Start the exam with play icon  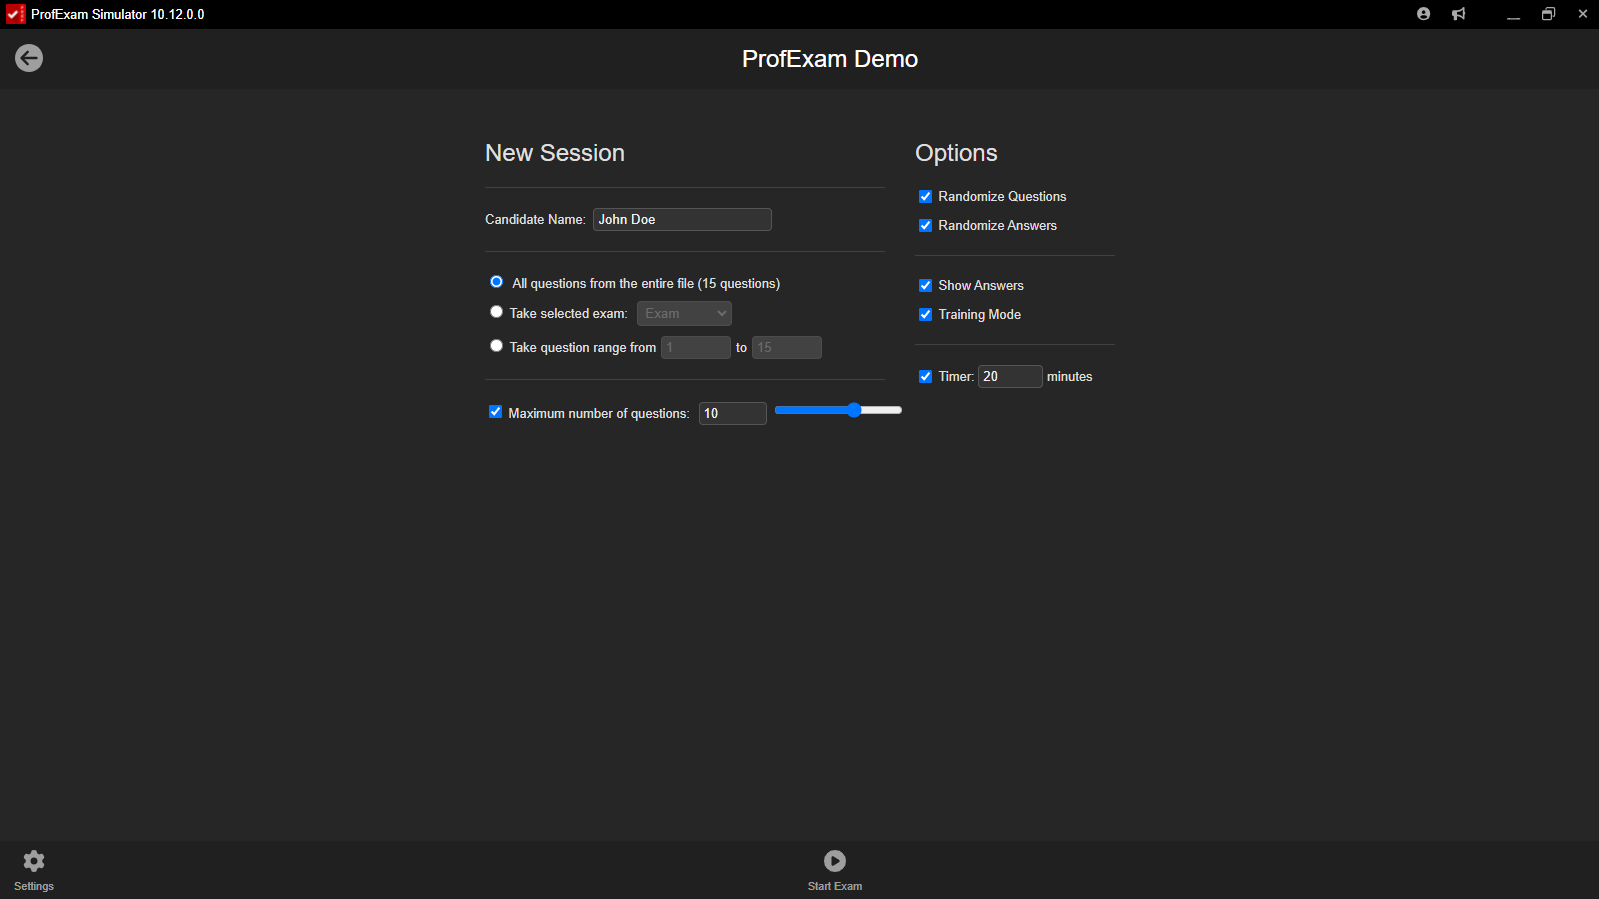tap(835, 861)
